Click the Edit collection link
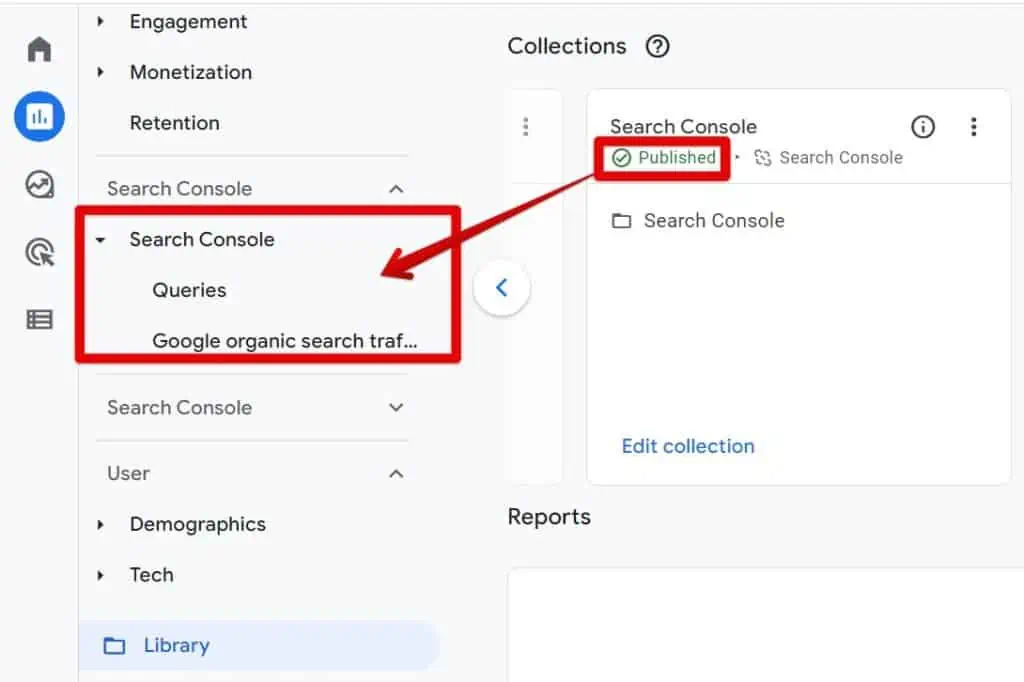Screen dimensions: 1024x682 (688, 446)
